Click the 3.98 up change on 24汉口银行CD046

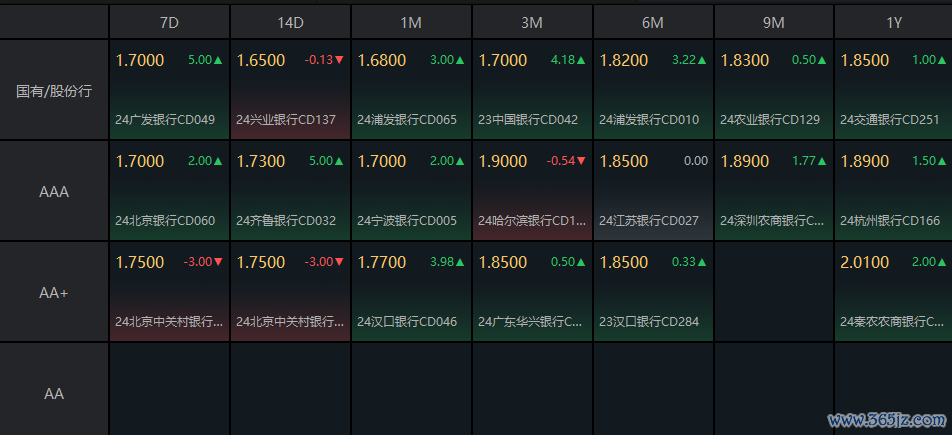[447, 262]
